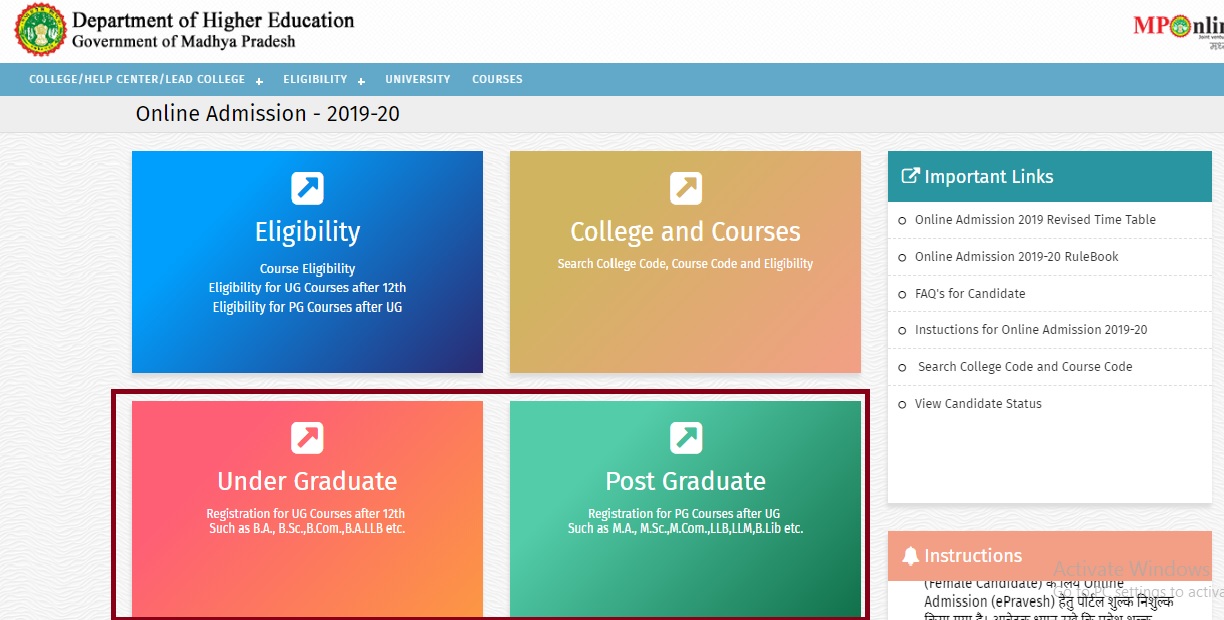Click the Madhya Pradesh government emblem logo
The image size is (1224, 620).
[x=38, y=30]
